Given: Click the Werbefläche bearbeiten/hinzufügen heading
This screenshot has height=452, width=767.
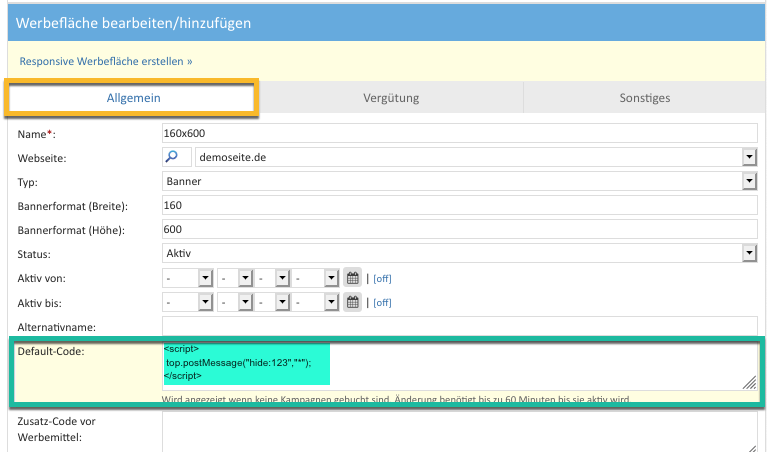Looking at the screenshot, I should pos(133,23).
